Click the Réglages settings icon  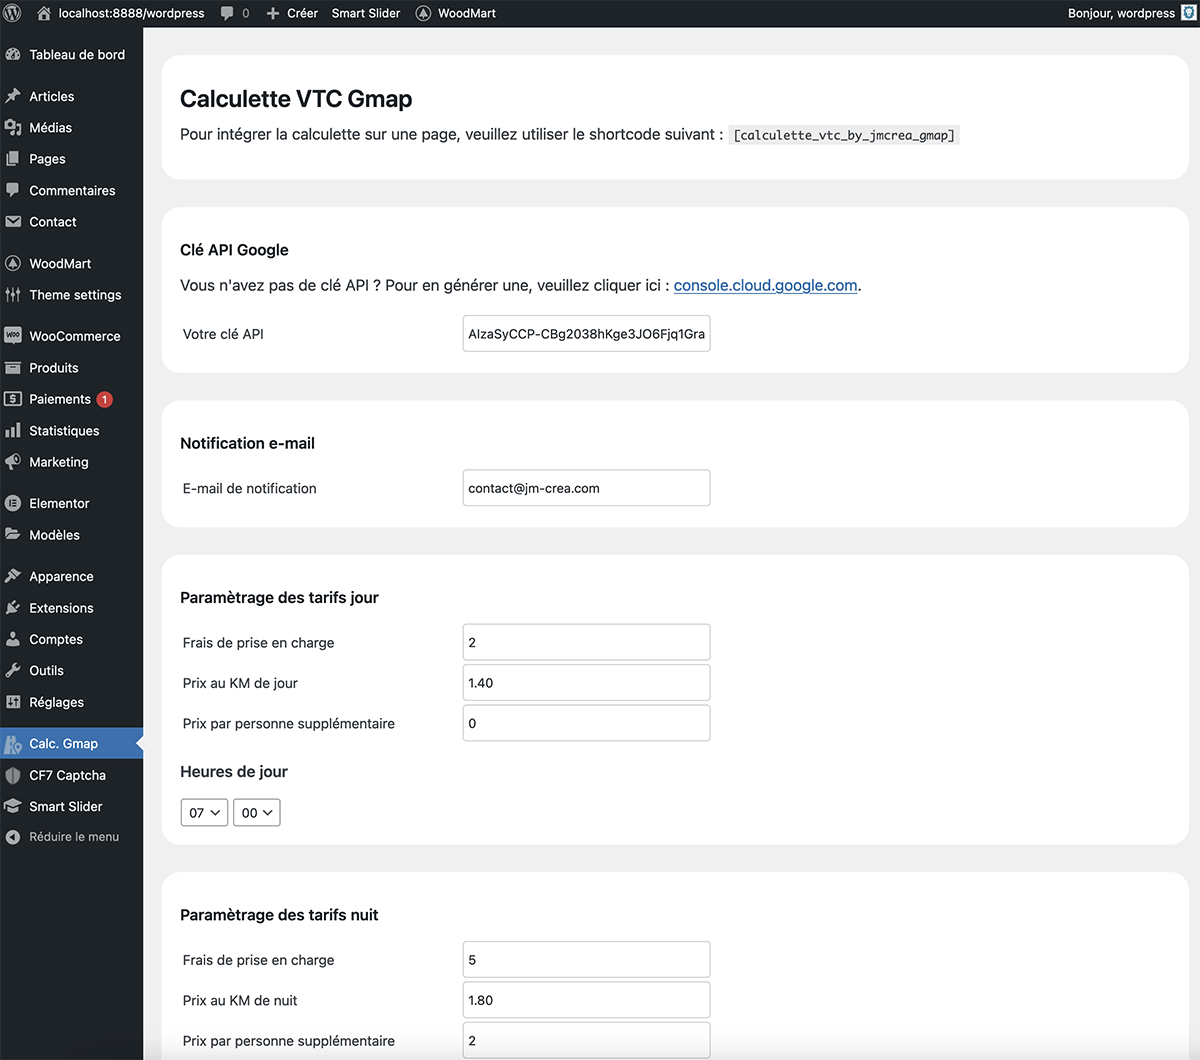pyautogui.click(x=13, y=702)
